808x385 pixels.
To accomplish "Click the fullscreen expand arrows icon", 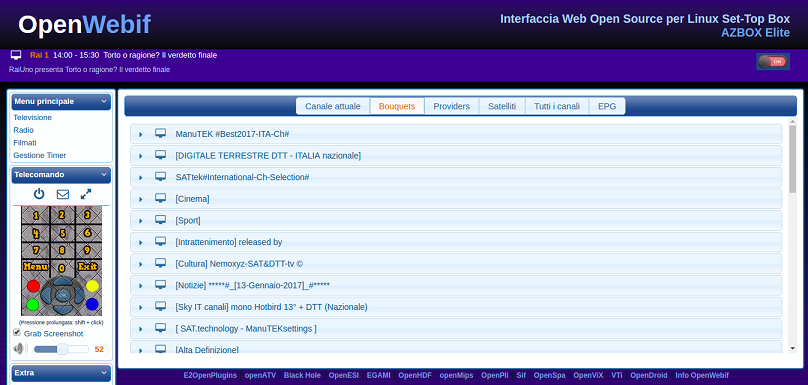I will pos(86,194).
